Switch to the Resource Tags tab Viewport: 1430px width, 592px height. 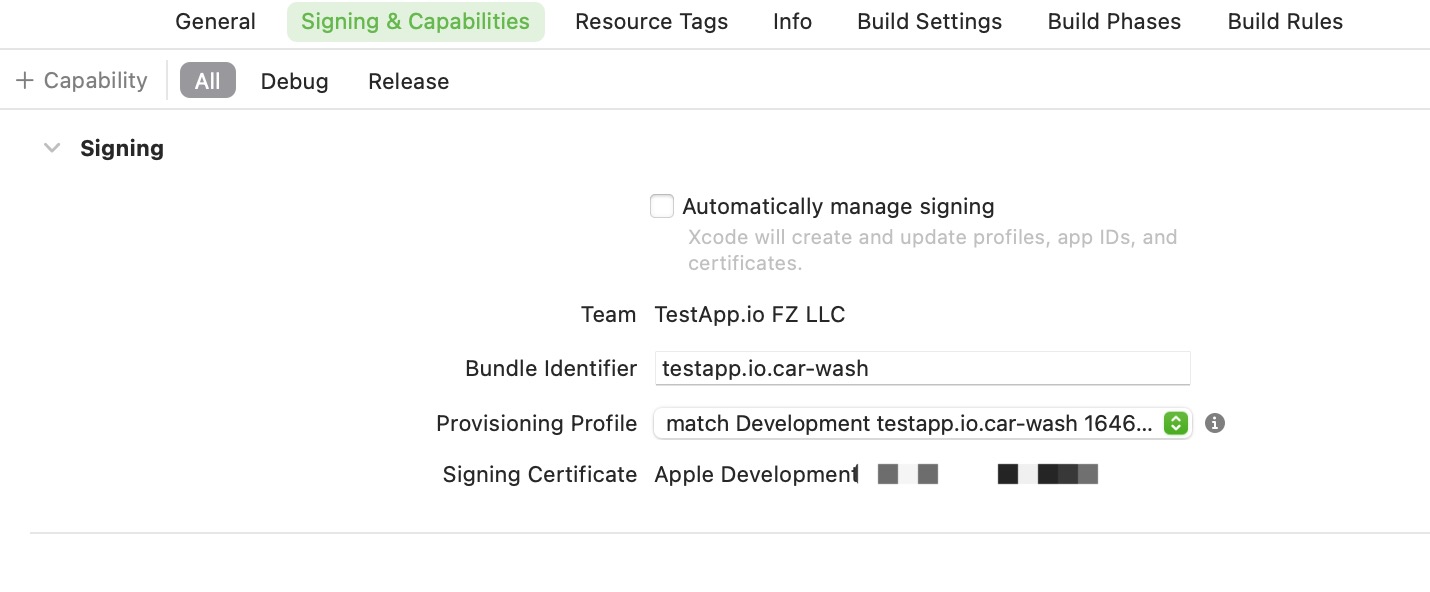pos(651,21)
